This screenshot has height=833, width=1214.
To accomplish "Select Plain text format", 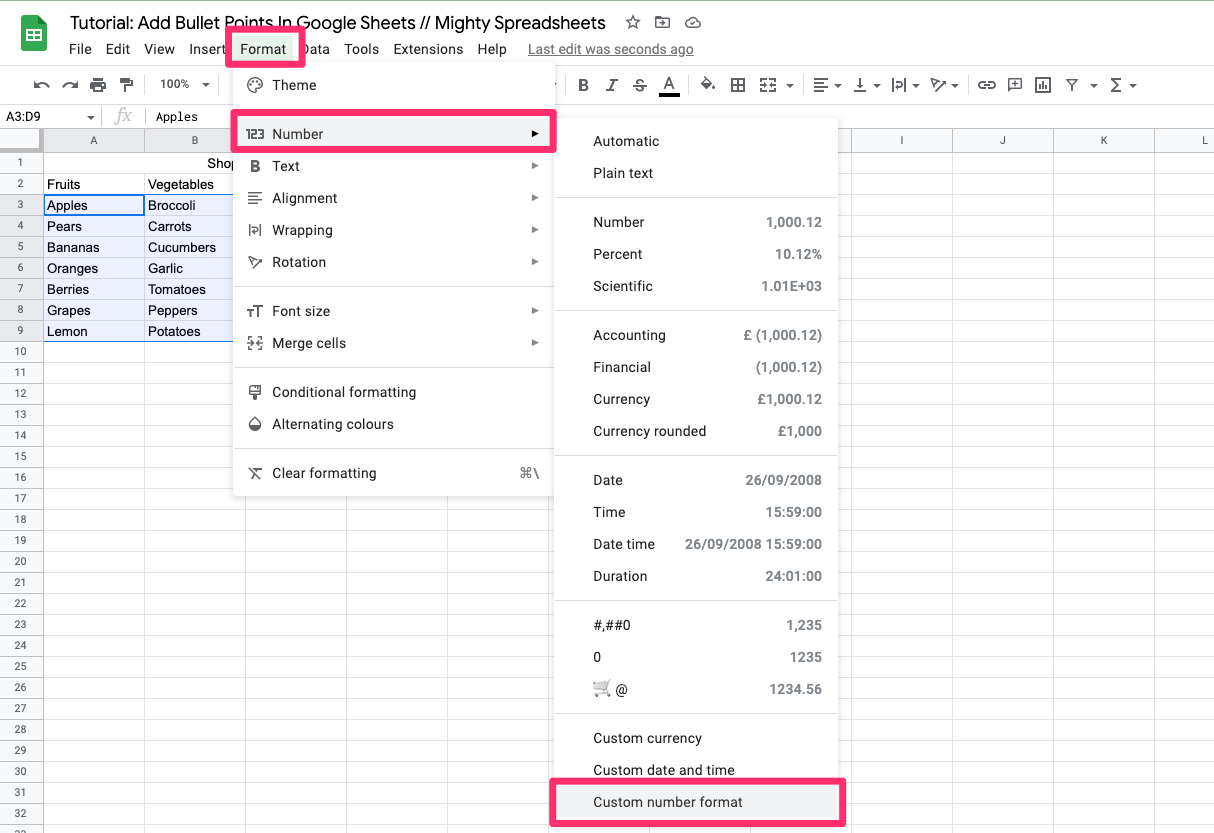I will tap(697, 173).
